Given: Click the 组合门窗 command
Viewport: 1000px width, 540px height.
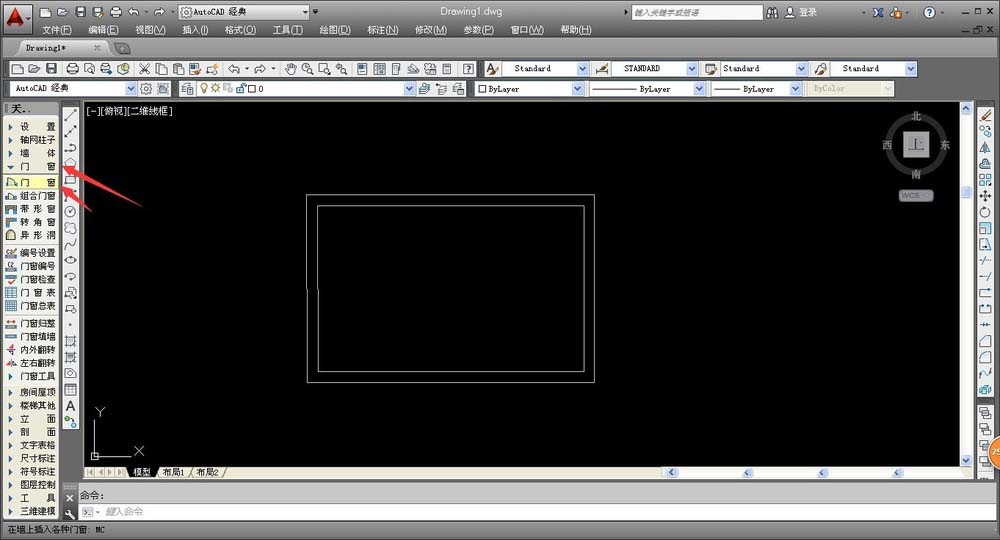Looking at the screenshot, I should (31, 196).
